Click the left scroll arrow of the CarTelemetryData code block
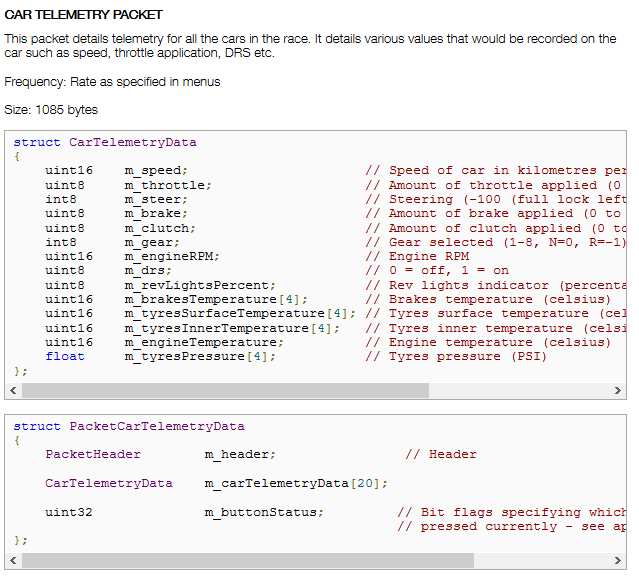Screen dimensions: 639x581 [13, 390]
